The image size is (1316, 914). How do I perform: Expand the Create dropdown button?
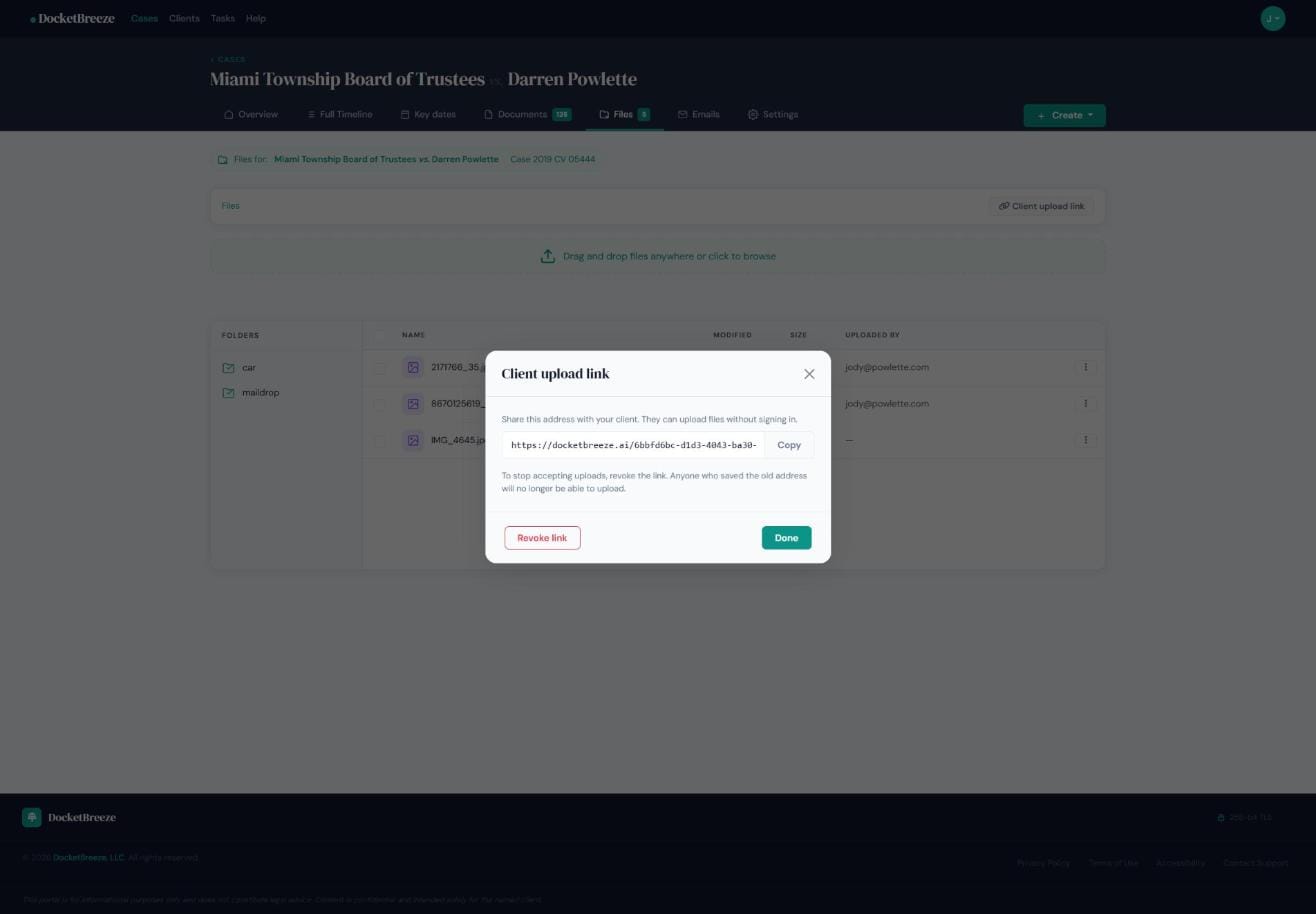coord(1064,115)
